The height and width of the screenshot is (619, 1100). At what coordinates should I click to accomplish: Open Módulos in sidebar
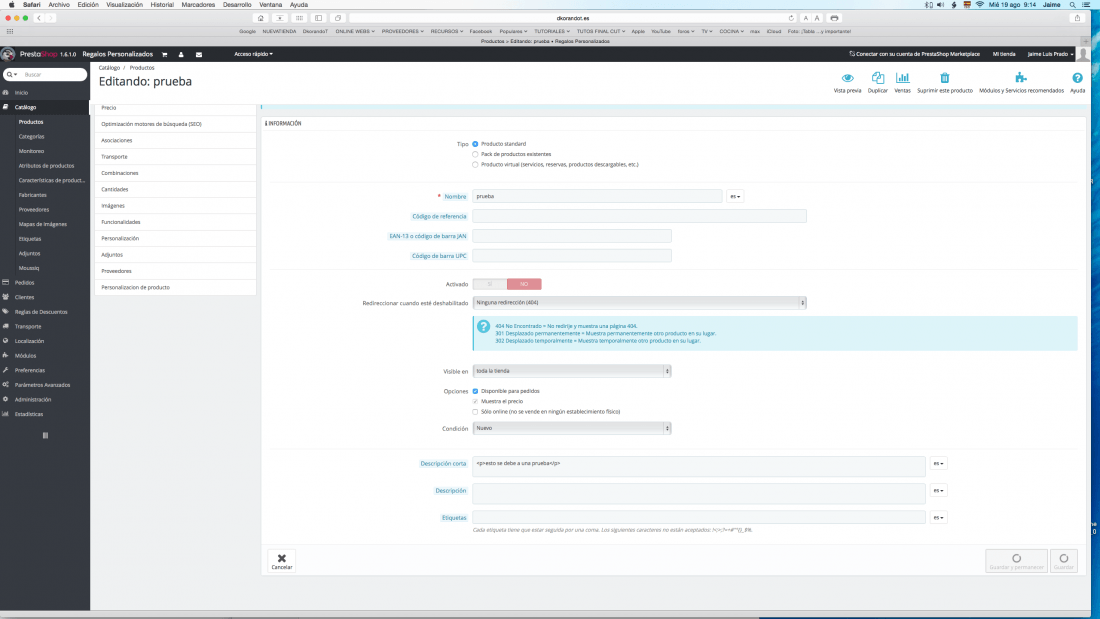click(25, 356)
